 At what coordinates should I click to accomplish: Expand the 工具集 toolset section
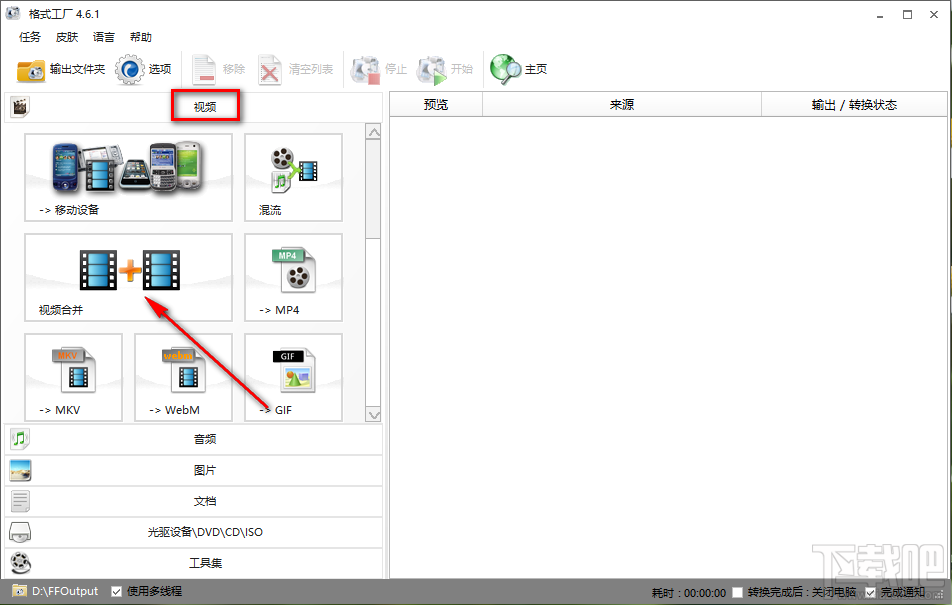click(x=194, y=563)
